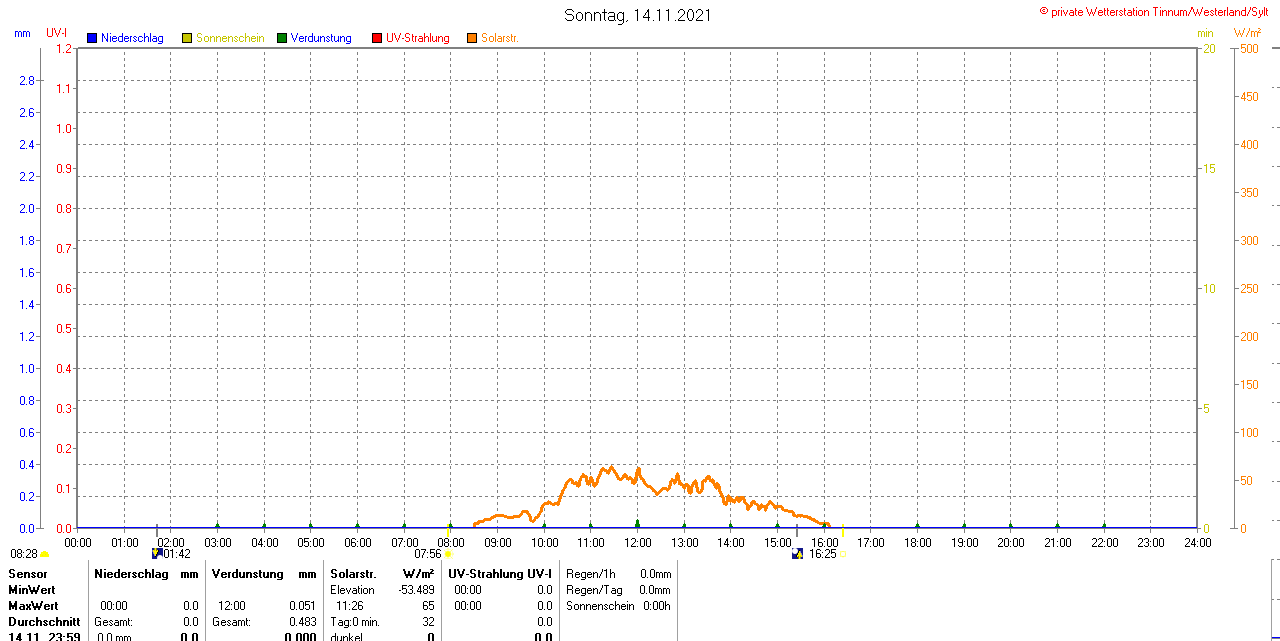Click the Sensor header in the data table
Screen dimensions: 1280x641
click(28, 574)
